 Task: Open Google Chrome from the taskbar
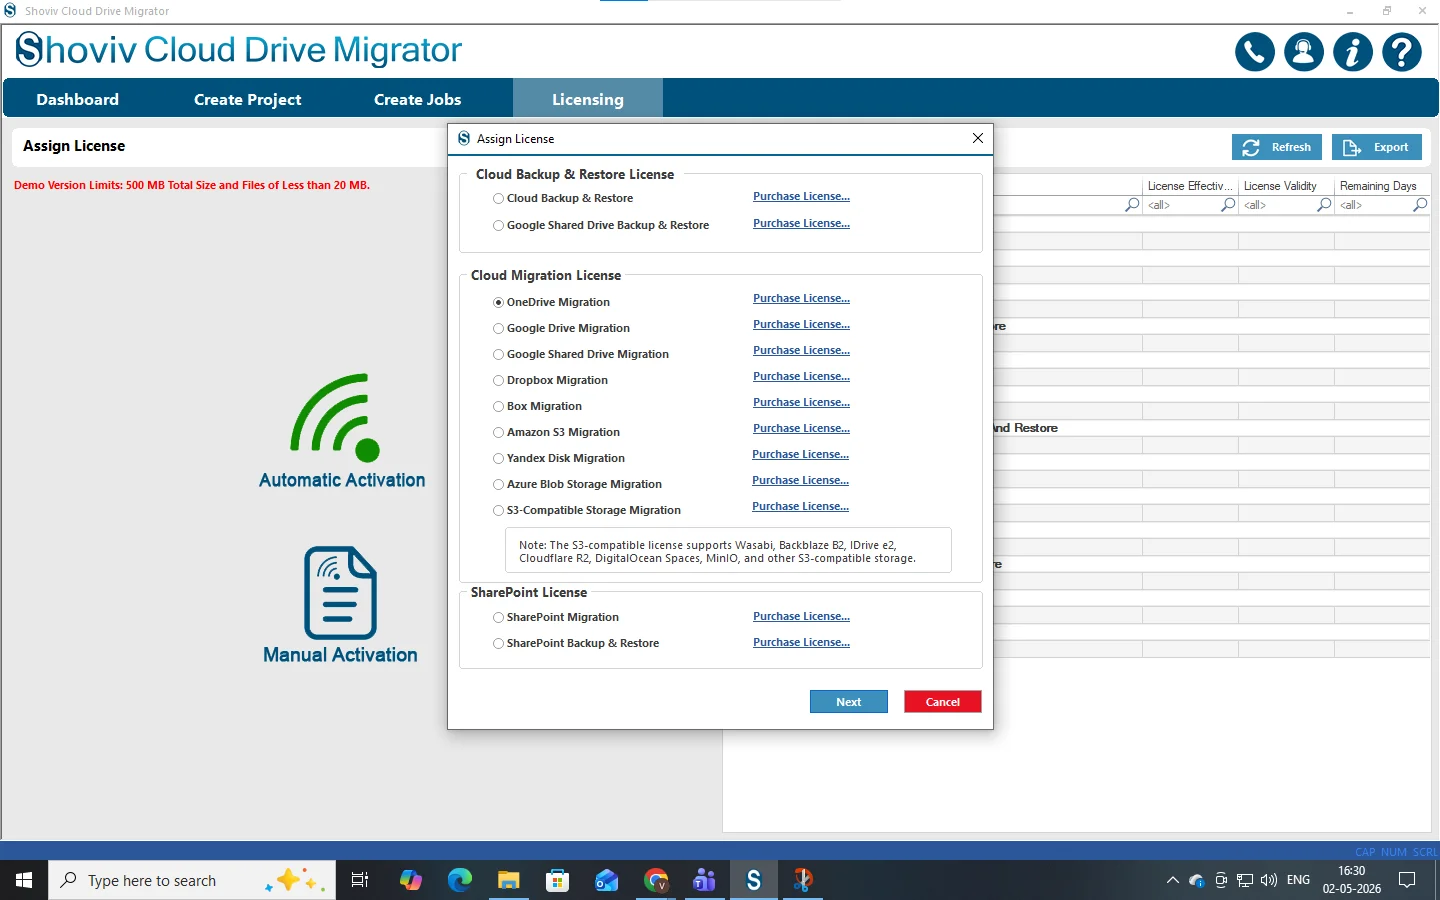click(656, 880)
